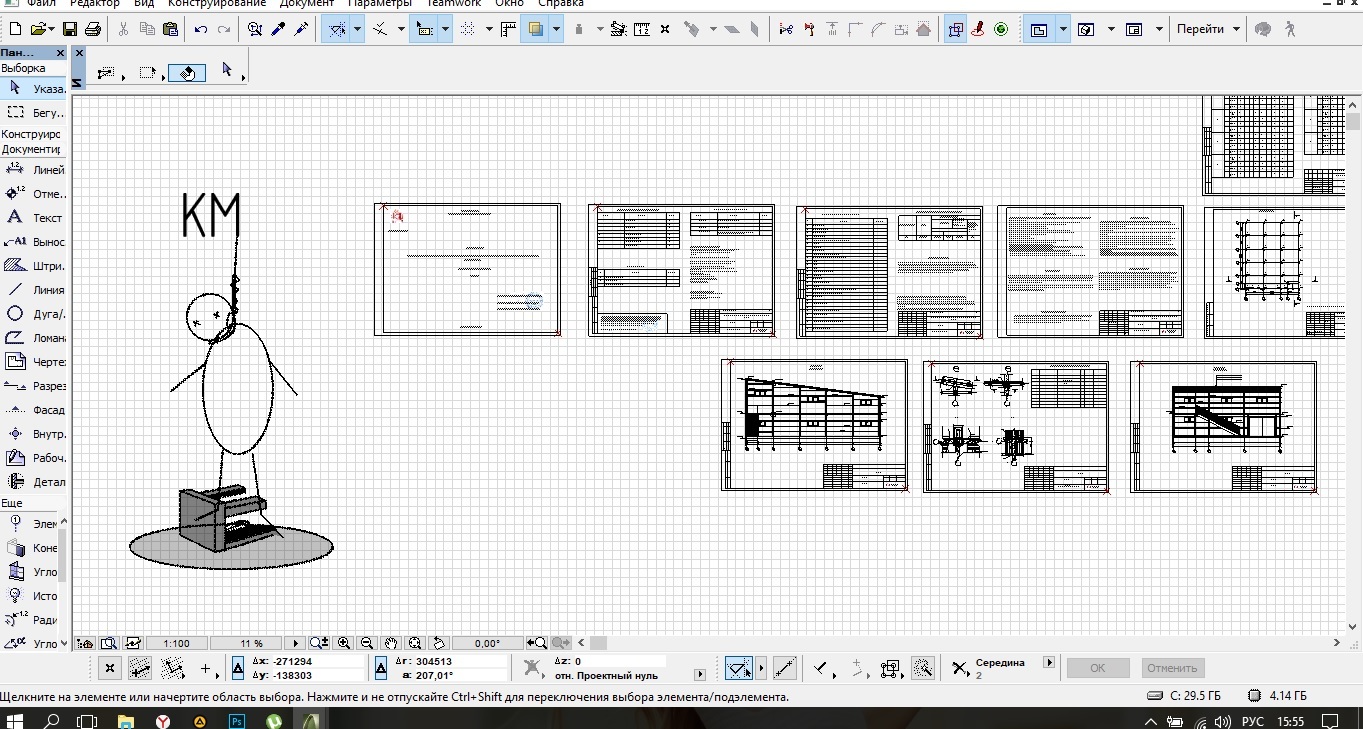Inject parameters with the syringe icon

tap(302, 30)
